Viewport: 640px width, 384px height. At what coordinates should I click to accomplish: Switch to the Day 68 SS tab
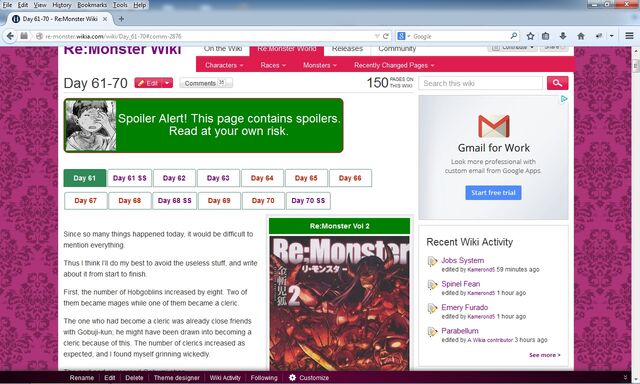(174, 200)
